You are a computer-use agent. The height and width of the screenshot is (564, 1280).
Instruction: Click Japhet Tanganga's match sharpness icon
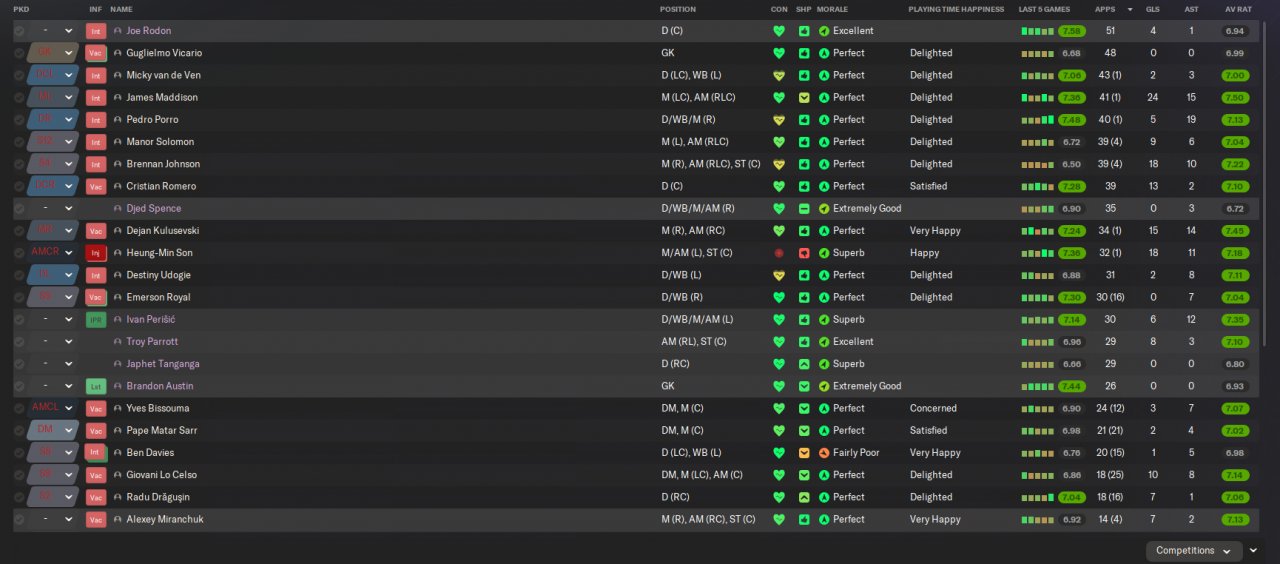coord(804,364)
